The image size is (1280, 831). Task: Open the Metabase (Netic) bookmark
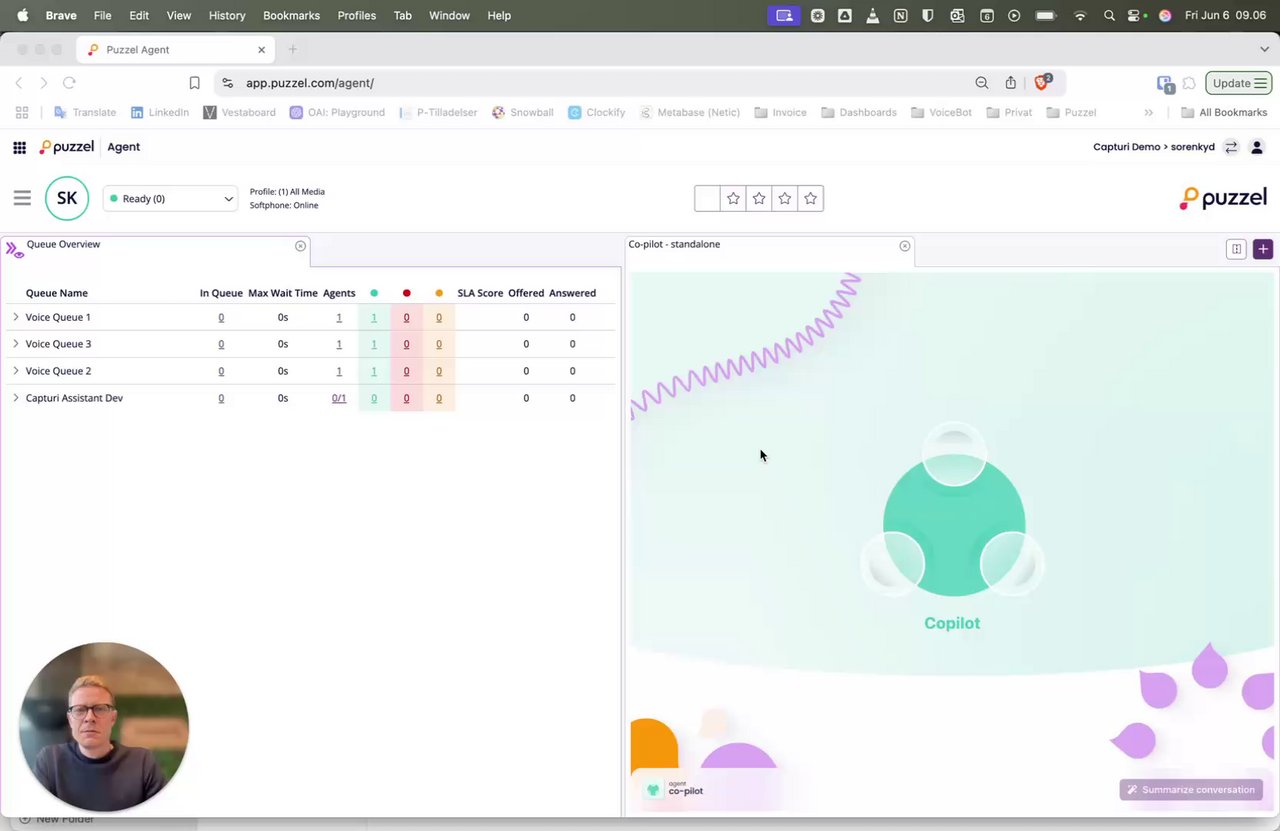click(x=690, y=112)
